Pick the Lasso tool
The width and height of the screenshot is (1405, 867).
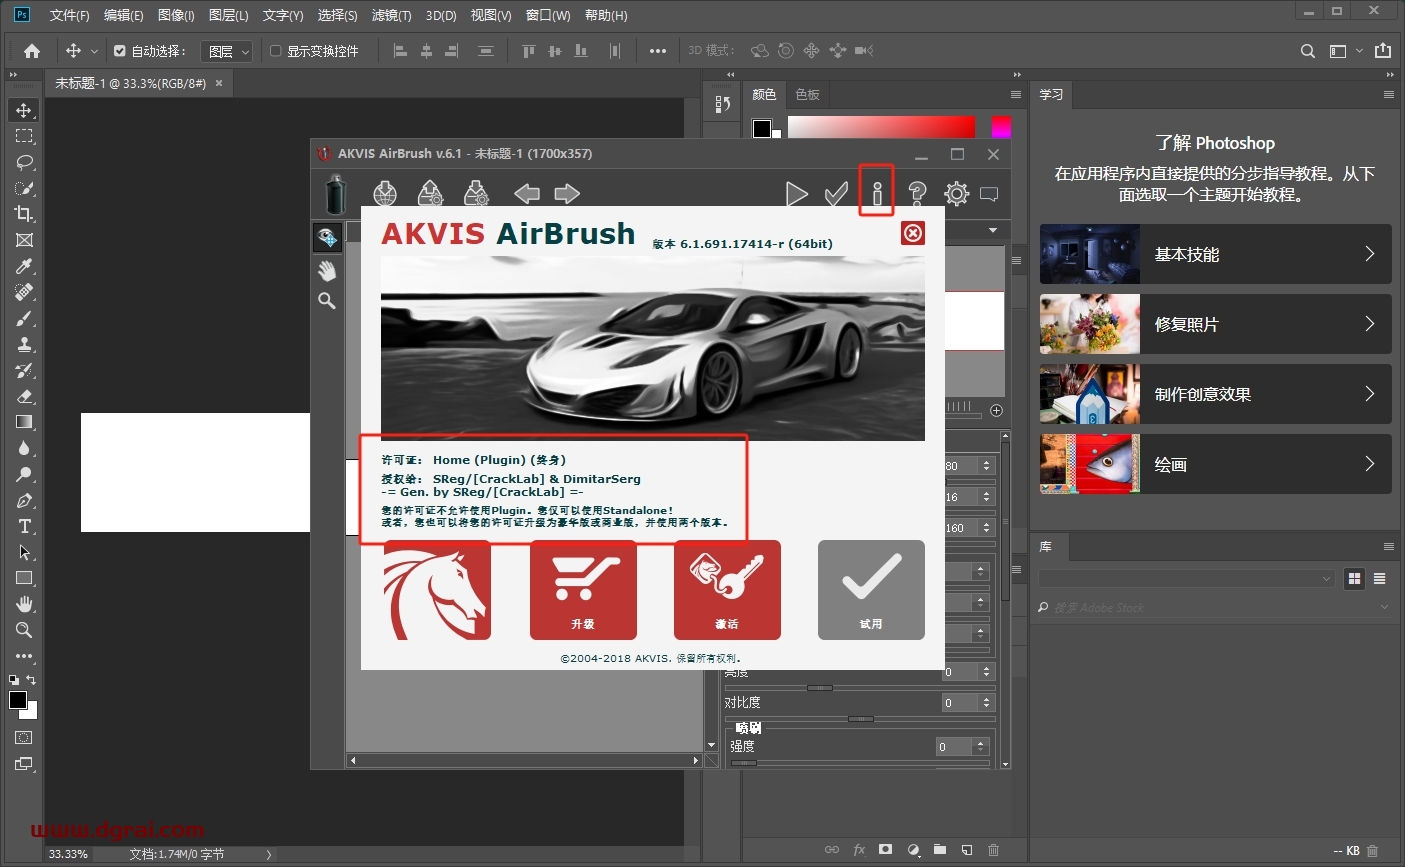[24, 162]
